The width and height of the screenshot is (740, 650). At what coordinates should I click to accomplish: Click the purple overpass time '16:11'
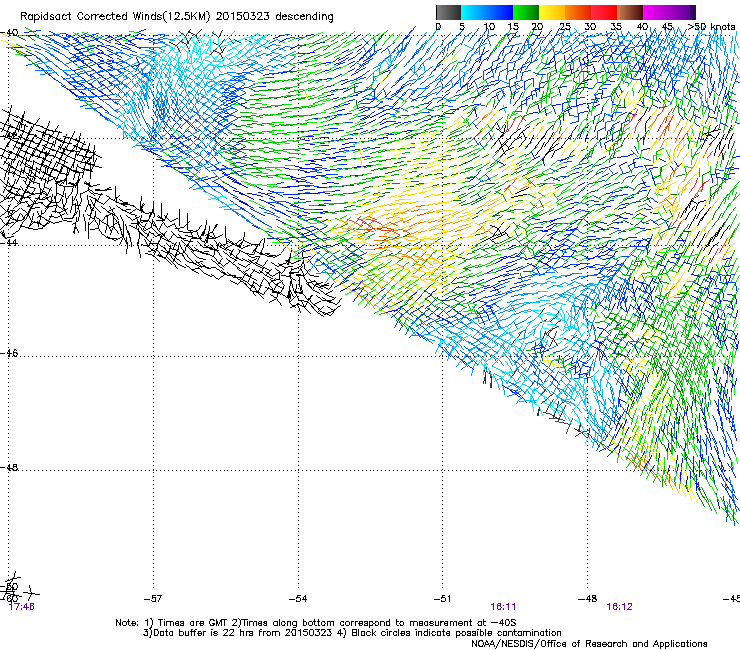(503, 607)
